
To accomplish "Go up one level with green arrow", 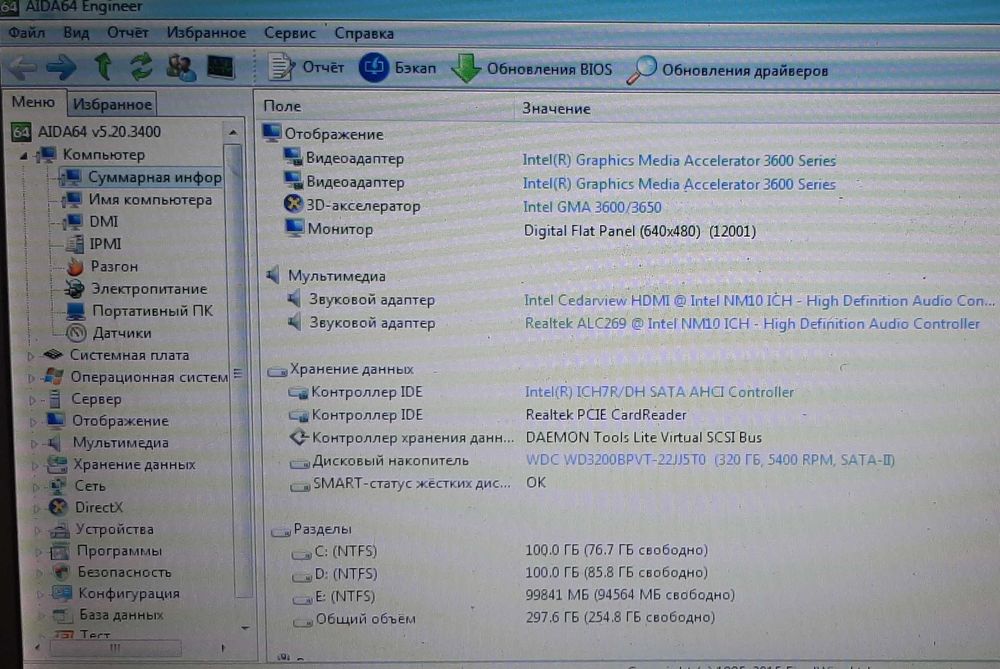I will 103,66.
